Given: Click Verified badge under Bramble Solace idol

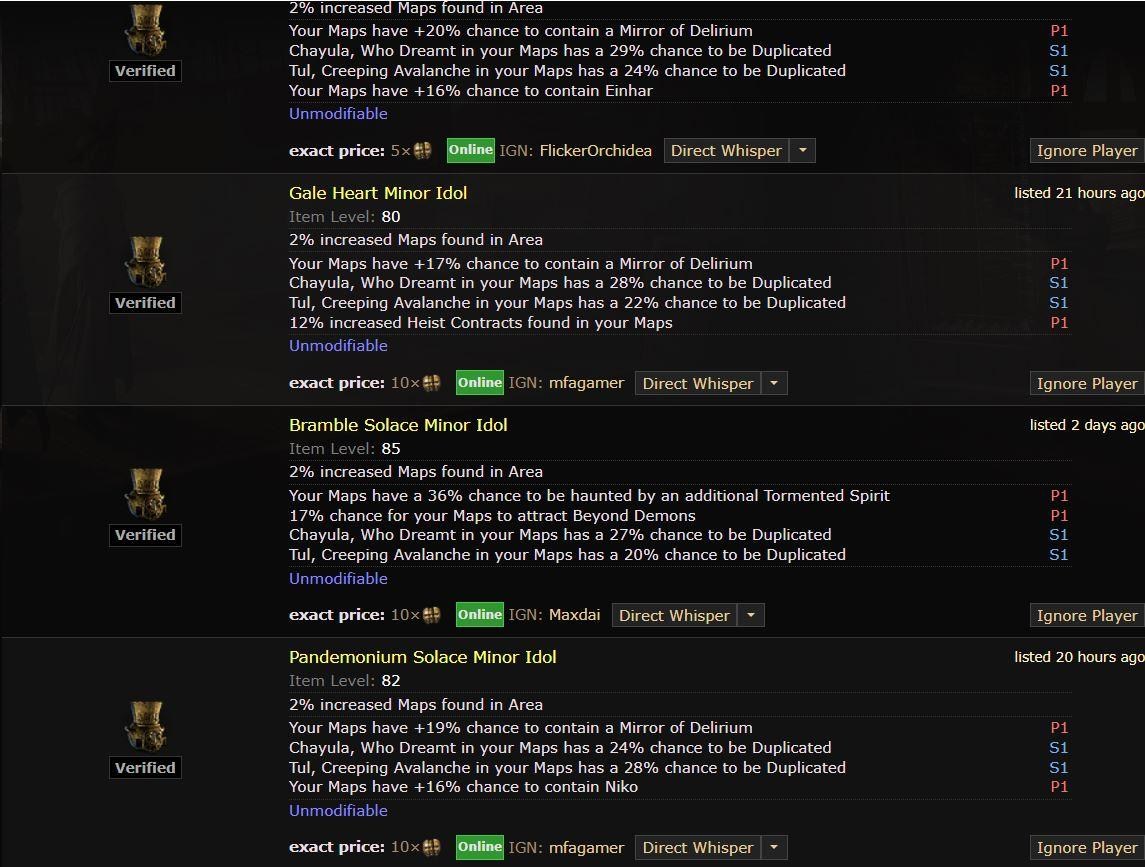Looking at the screenshot, I should click(x=145, y=535).
